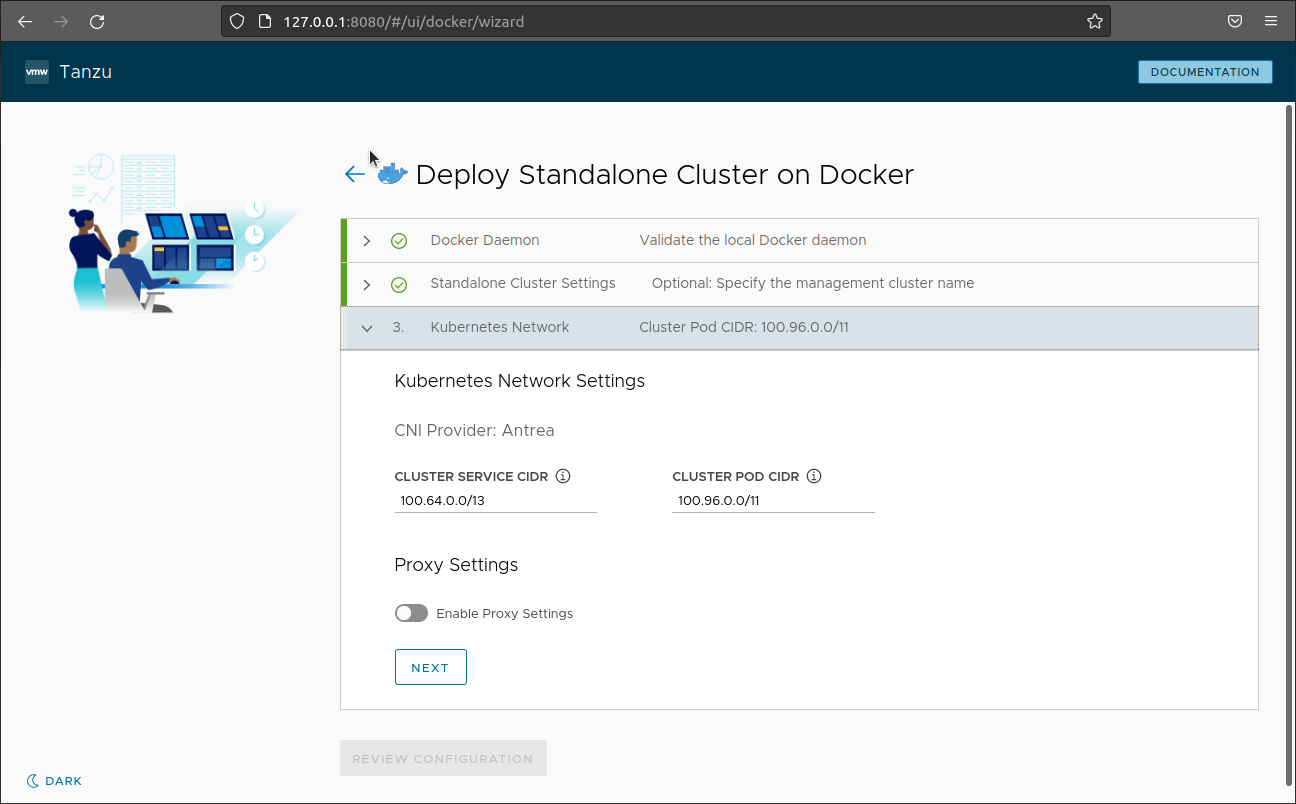Click the page info icon in the URL bar
The width and height of the screenshot is (1296, 804).
click(264, 21)
